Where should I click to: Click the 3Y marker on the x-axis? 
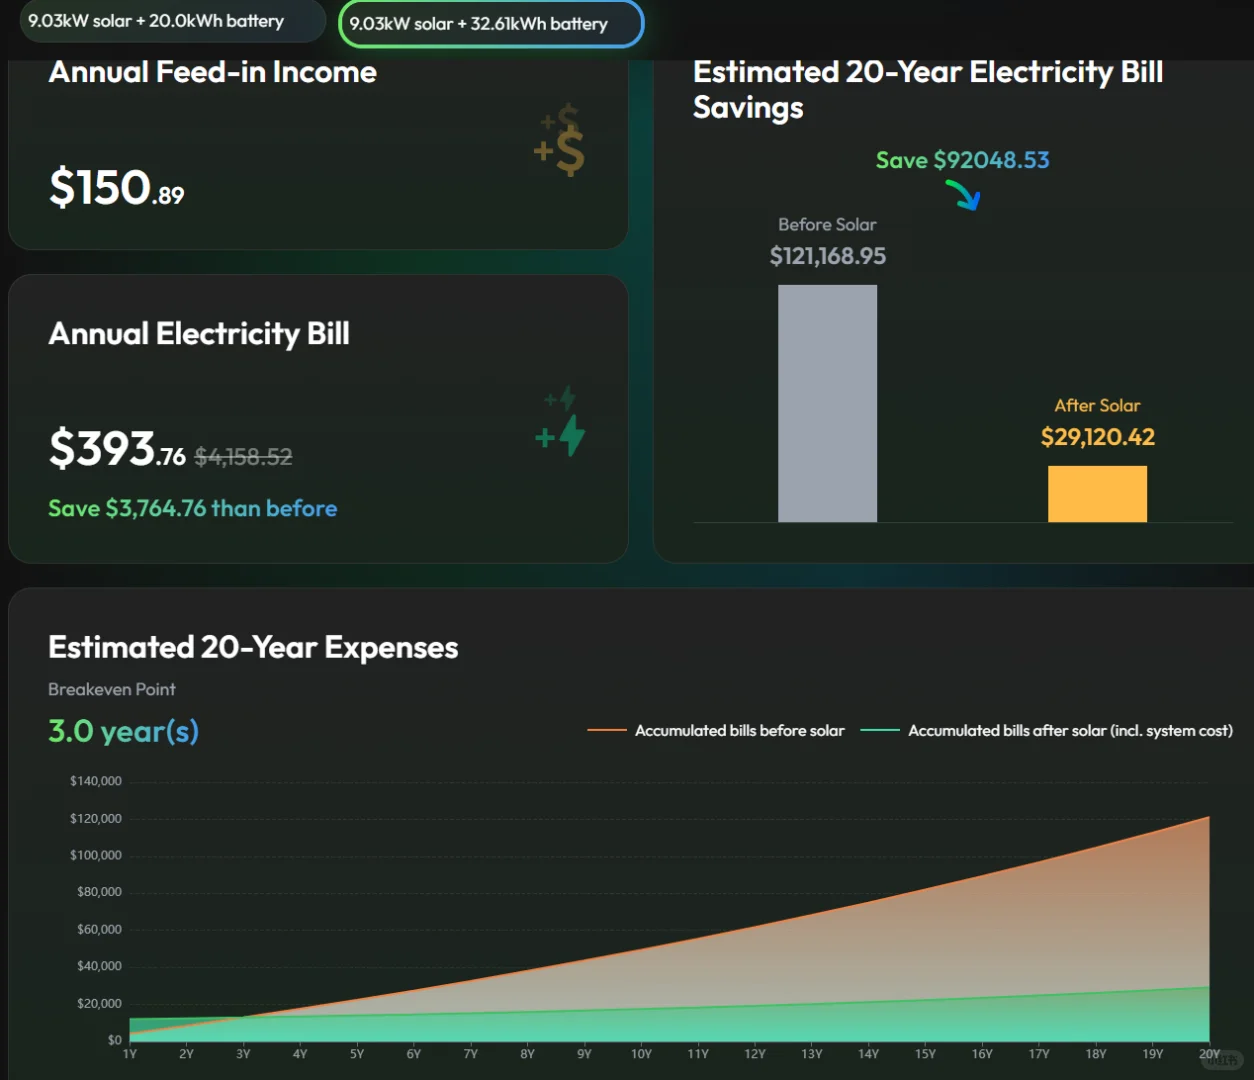tap(243, 1054)
